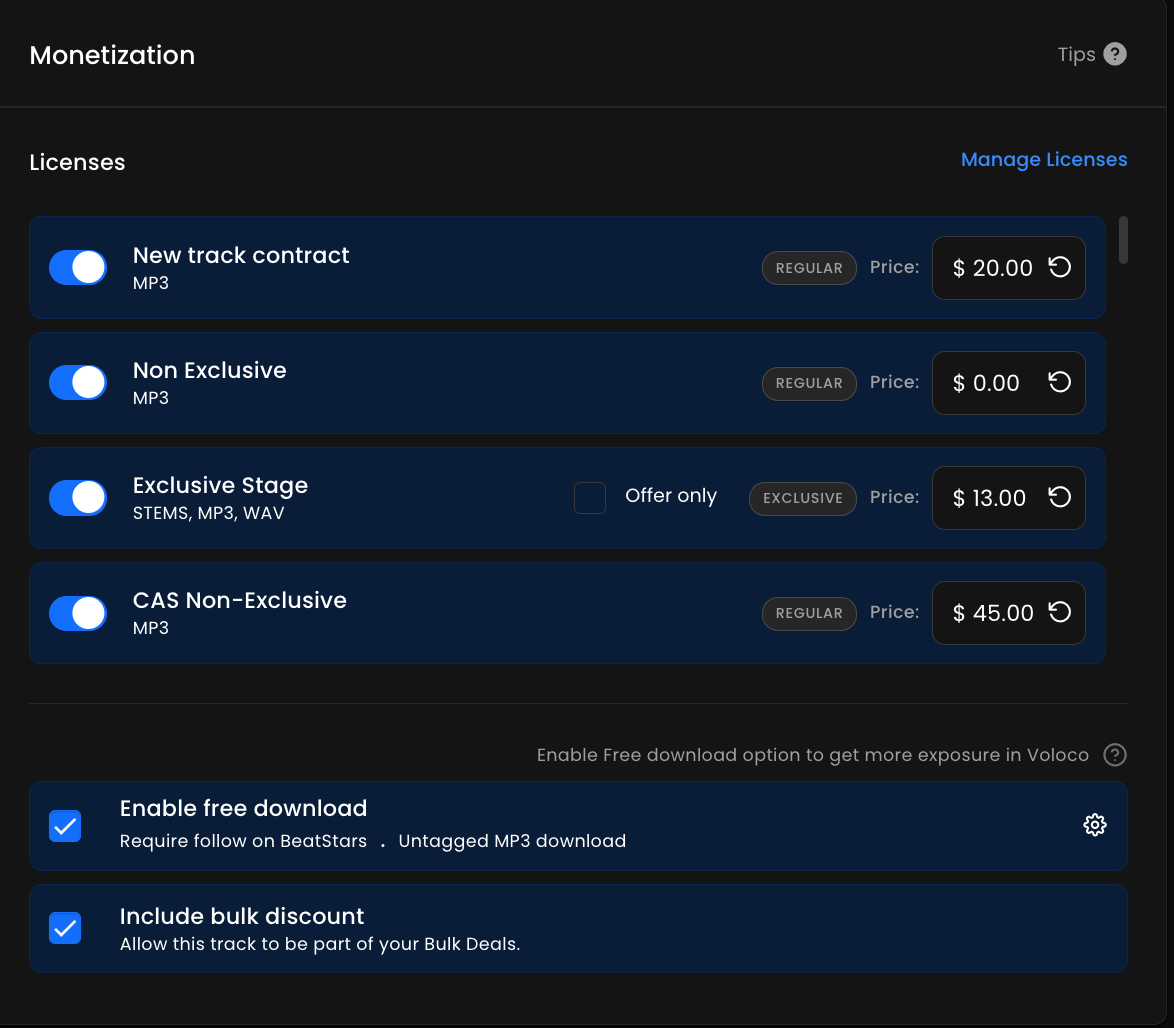This screenshot has width=1174, height=1028.
Task: Edit the $20.00 price field
Action: click(992, 268)
